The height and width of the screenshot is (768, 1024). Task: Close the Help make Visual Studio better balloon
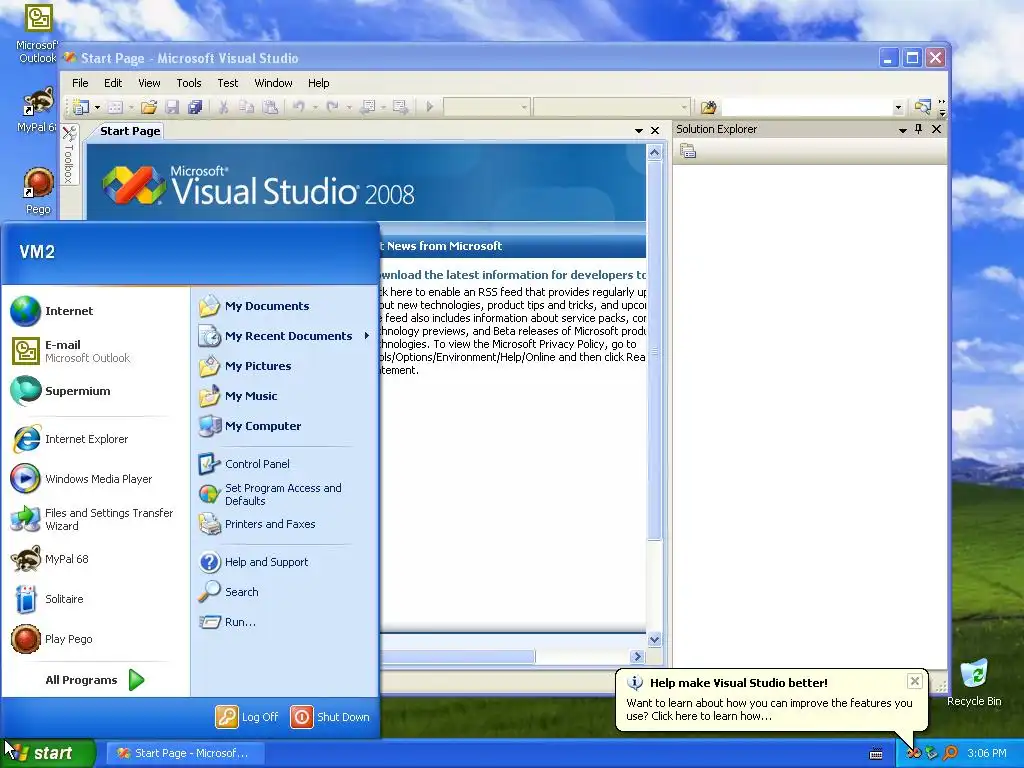(x=914, y=681)
